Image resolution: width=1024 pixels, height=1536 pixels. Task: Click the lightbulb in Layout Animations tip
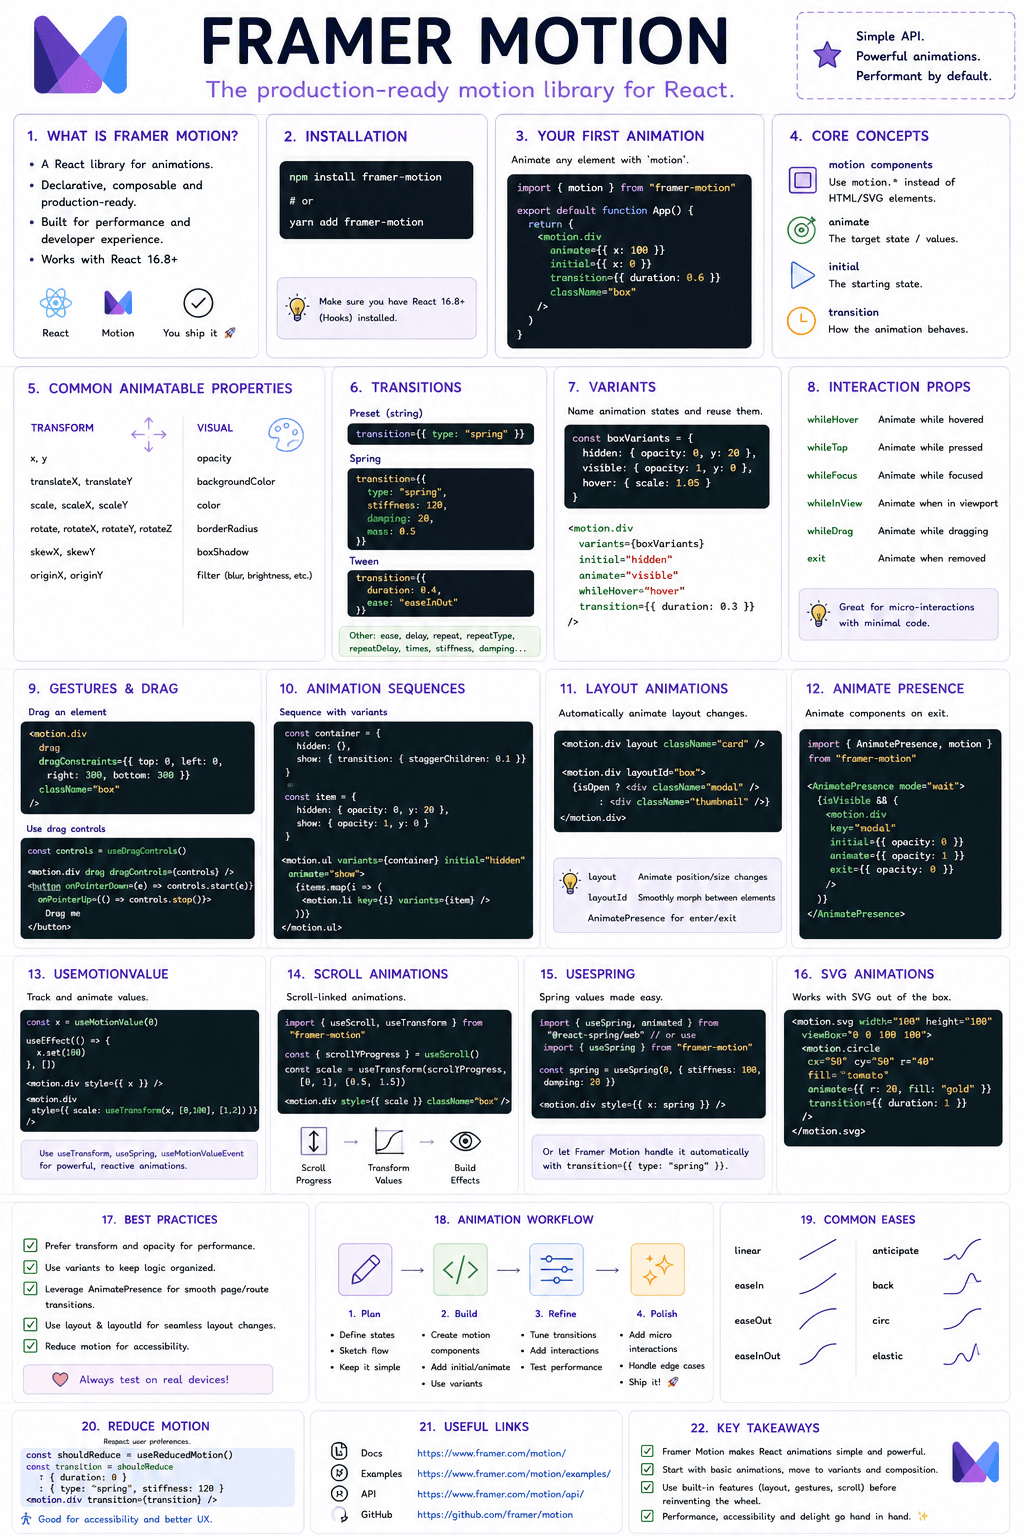point(570,882)
